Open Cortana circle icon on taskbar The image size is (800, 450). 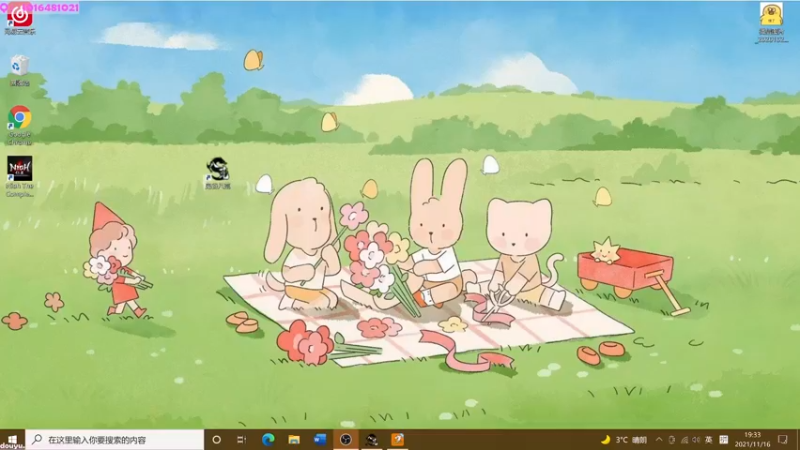[216, 439]
